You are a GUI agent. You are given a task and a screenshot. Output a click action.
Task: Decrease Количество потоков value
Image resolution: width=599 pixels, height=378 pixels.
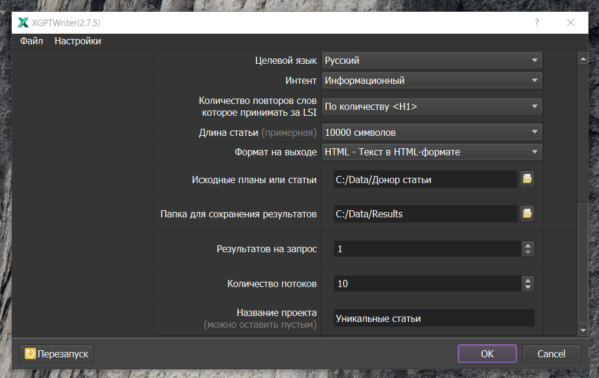coord(528,287)
